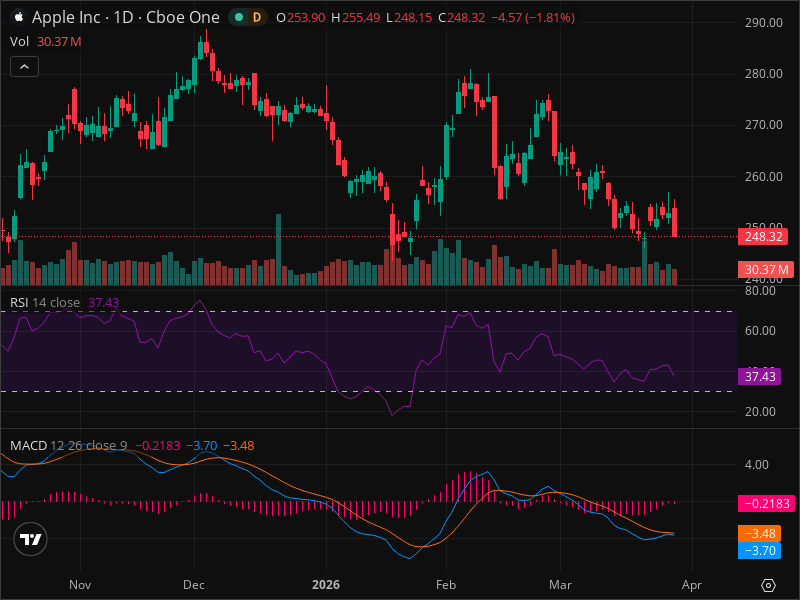Screen dimensions: 800x600
Task: Click the orange D data badge
Action: (257, 17)
